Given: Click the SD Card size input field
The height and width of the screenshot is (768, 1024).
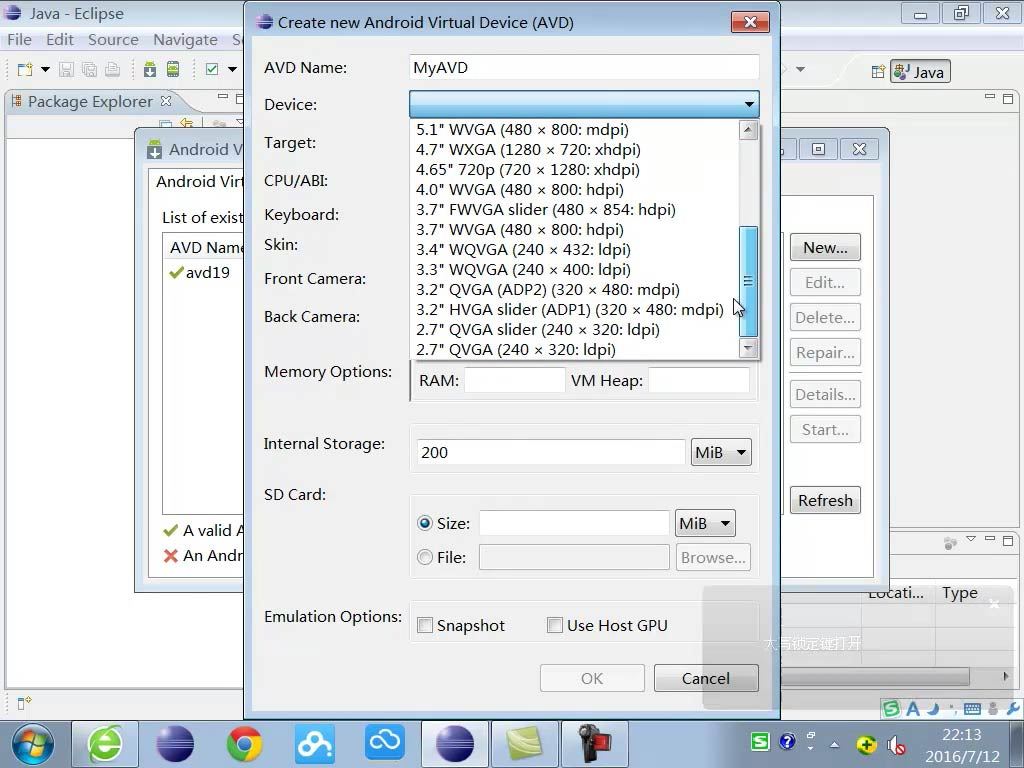Looking at the screenshot, I should pos(574,523).
